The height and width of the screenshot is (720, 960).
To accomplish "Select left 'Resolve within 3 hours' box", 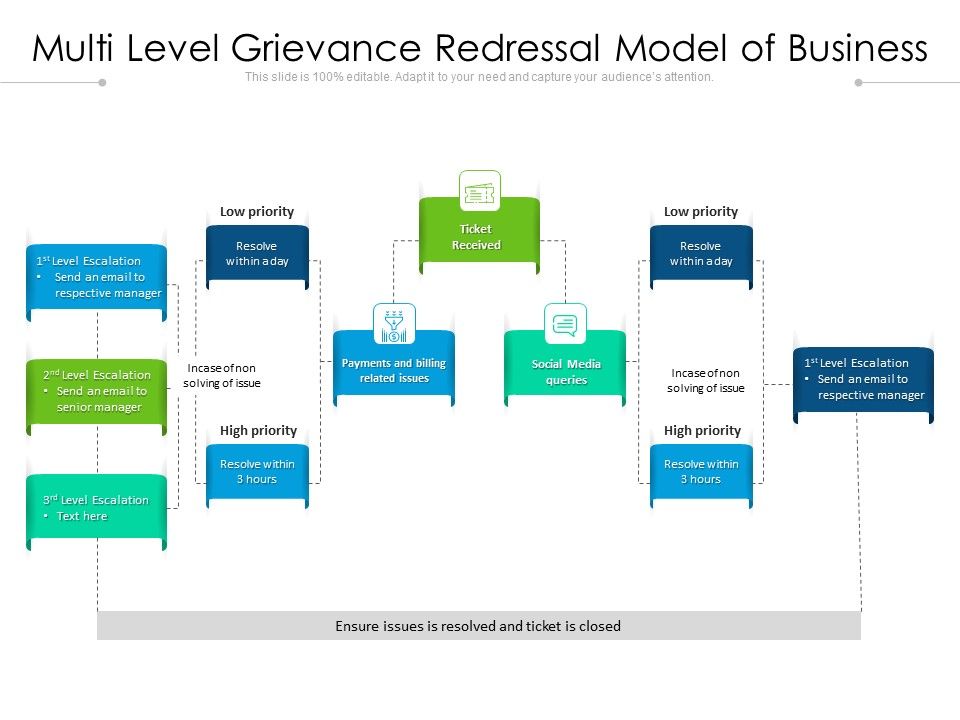I will pos(257,476).
